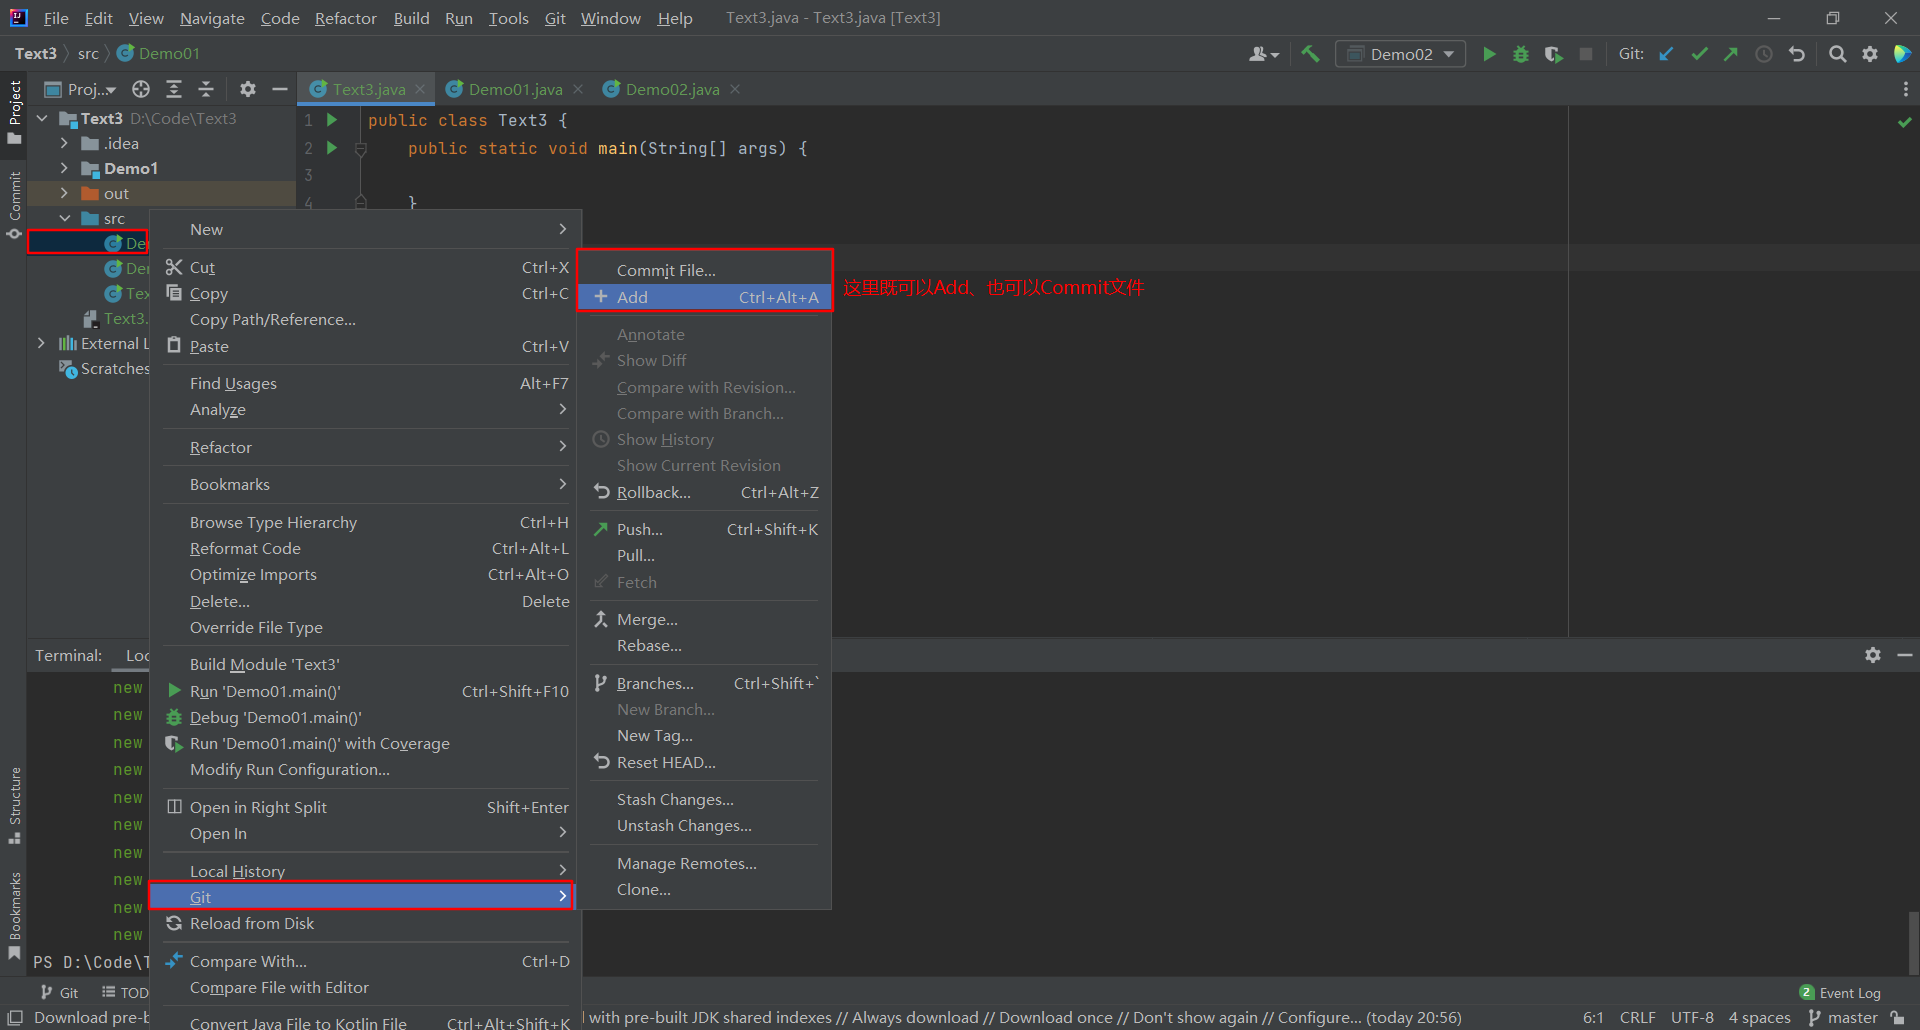Click the run gutter arrow on line 2
The image size is (1920, 1030).
tap(332, 148)
